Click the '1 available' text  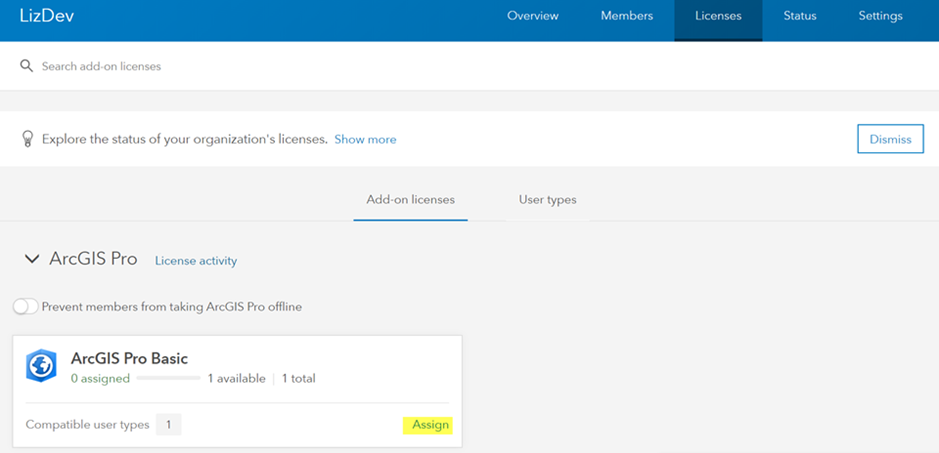237,378
